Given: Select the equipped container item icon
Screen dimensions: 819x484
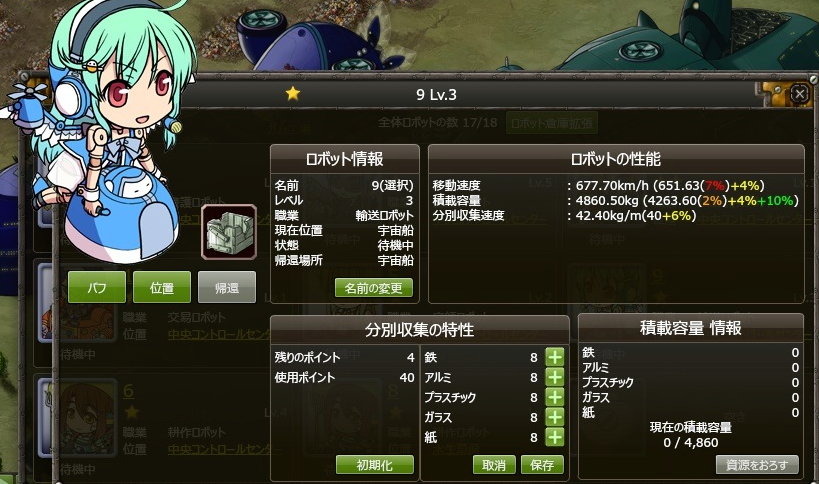Looking at the screenshot, I should [229, 232].
